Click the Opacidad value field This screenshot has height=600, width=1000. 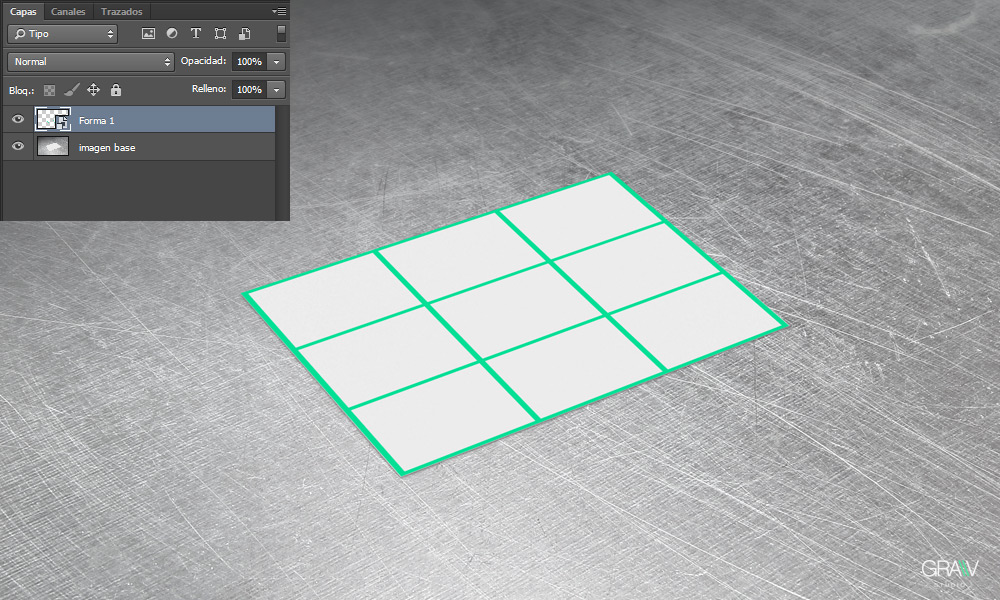(x=249, y=62)
